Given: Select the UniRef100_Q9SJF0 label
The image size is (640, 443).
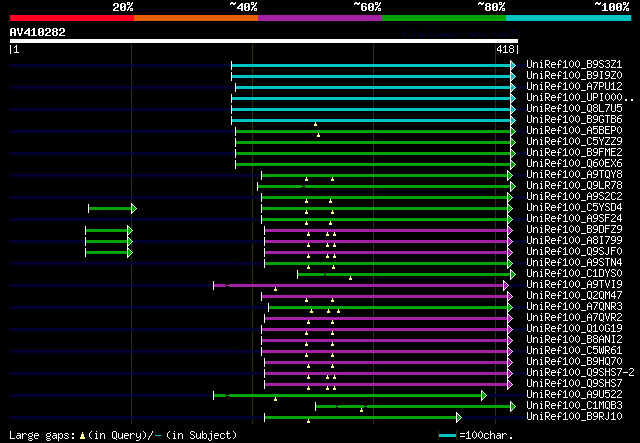Looking at the screenshot, I should point(574,252).
